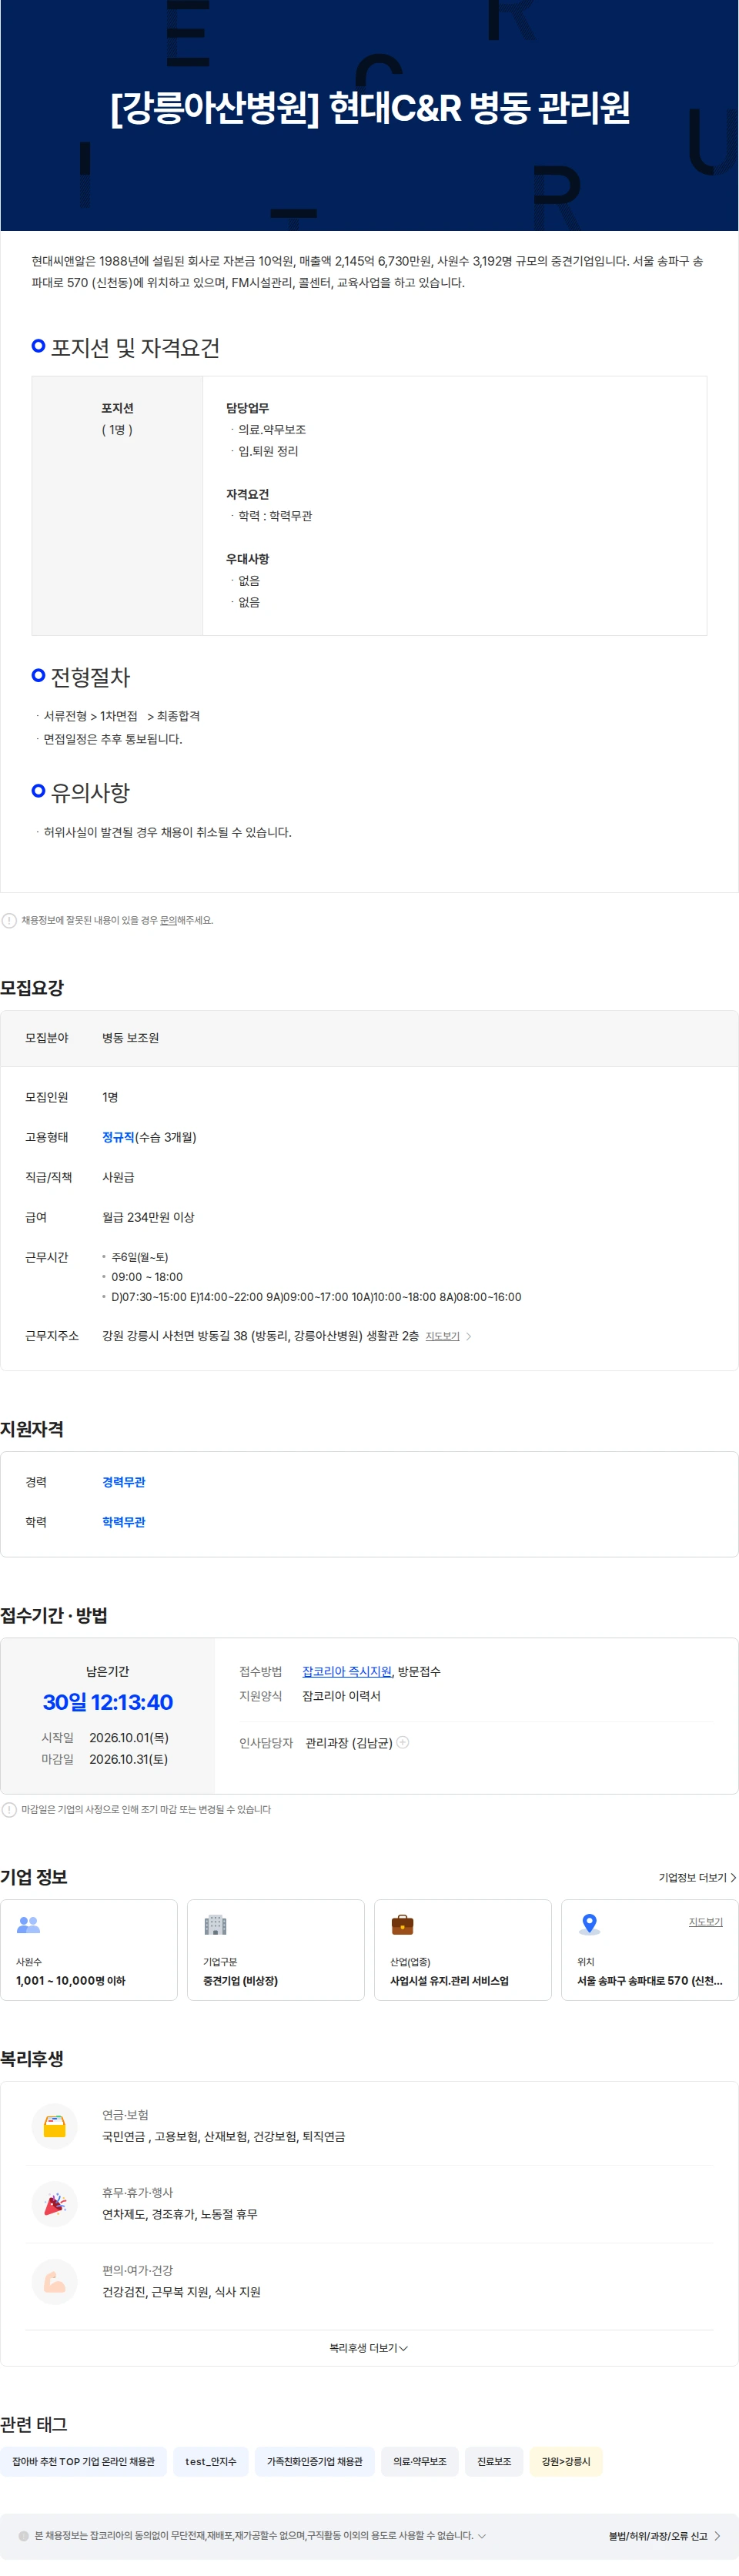Click 연차제도, 경조휴가, 노동절 휴무 line
Screen dimensions: 739x2576
(180, 2214)
